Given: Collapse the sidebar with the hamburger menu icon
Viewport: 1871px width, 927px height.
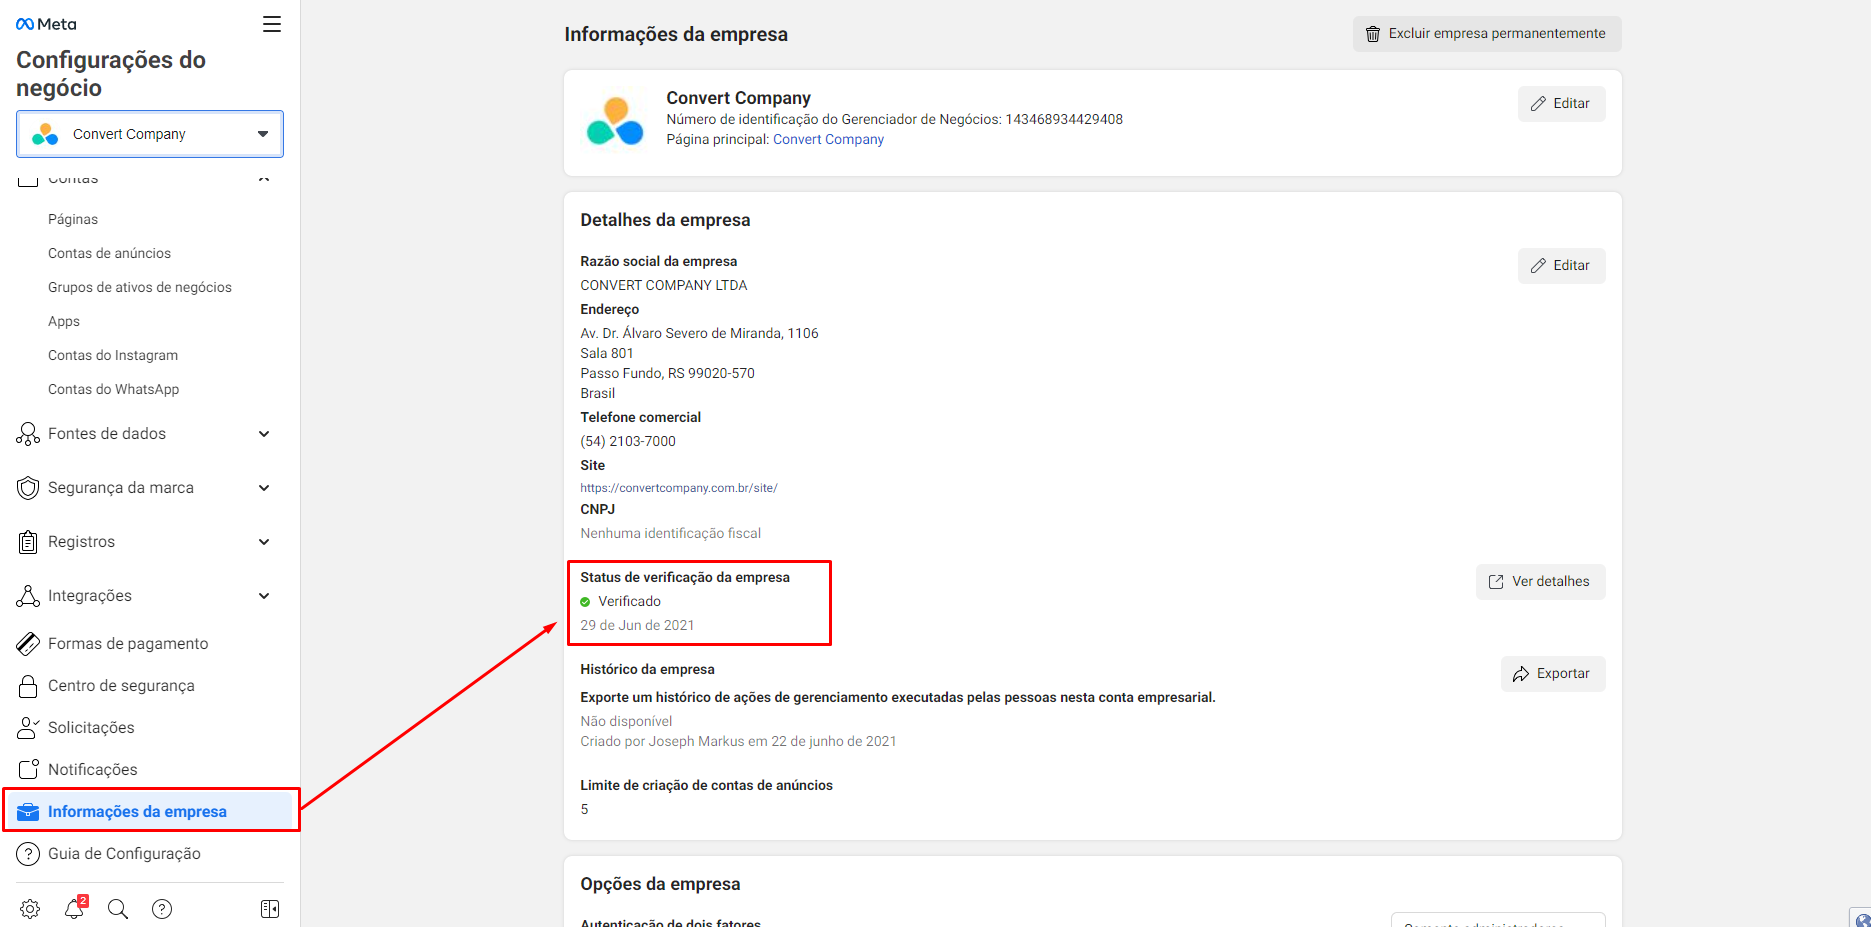Looking at the screenshot, I should (272, 24).
